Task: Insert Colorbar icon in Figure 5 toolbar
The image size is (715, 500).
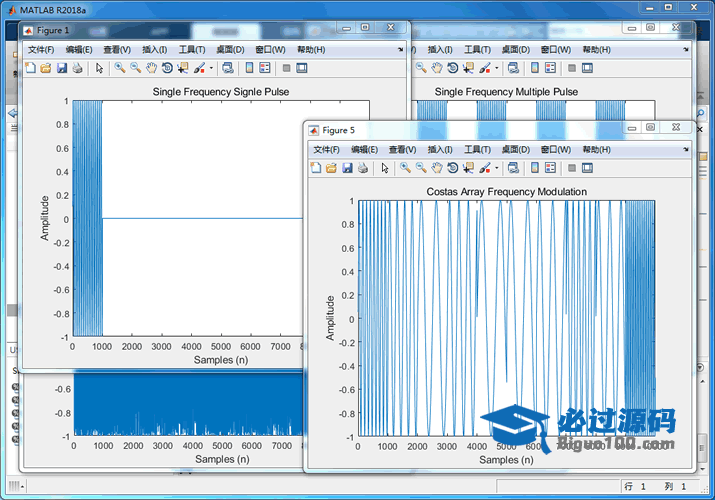Action: point(535,168)
